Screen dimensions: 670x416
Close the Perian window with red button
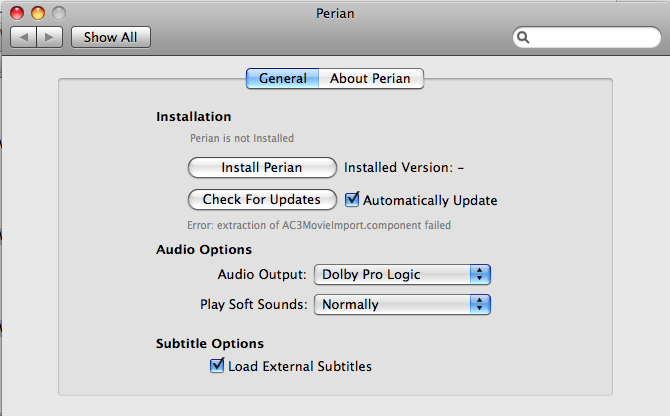17,13
